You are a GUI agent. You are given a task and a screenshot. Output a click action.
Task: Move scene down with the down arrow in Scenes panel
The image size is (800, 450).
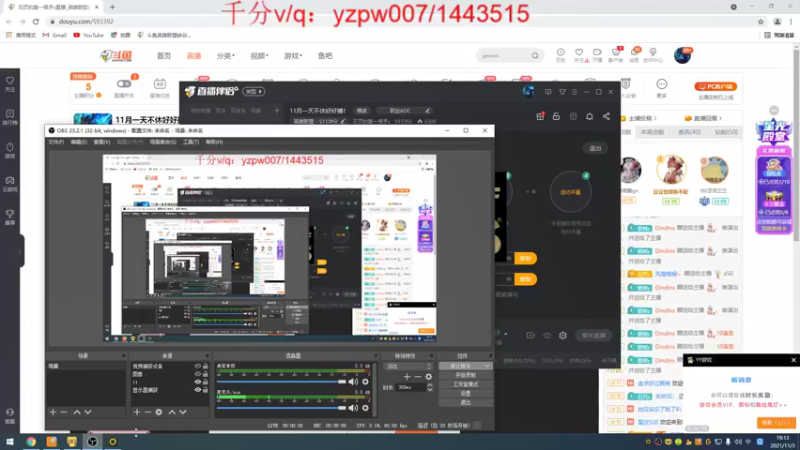coord(88,412)
